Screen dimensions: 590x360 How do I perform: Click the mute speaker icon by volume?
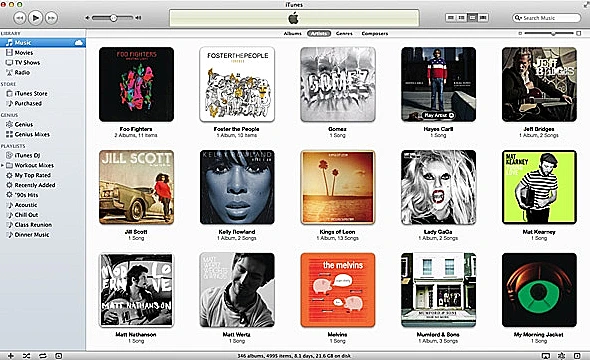click(x=87, y=18)
